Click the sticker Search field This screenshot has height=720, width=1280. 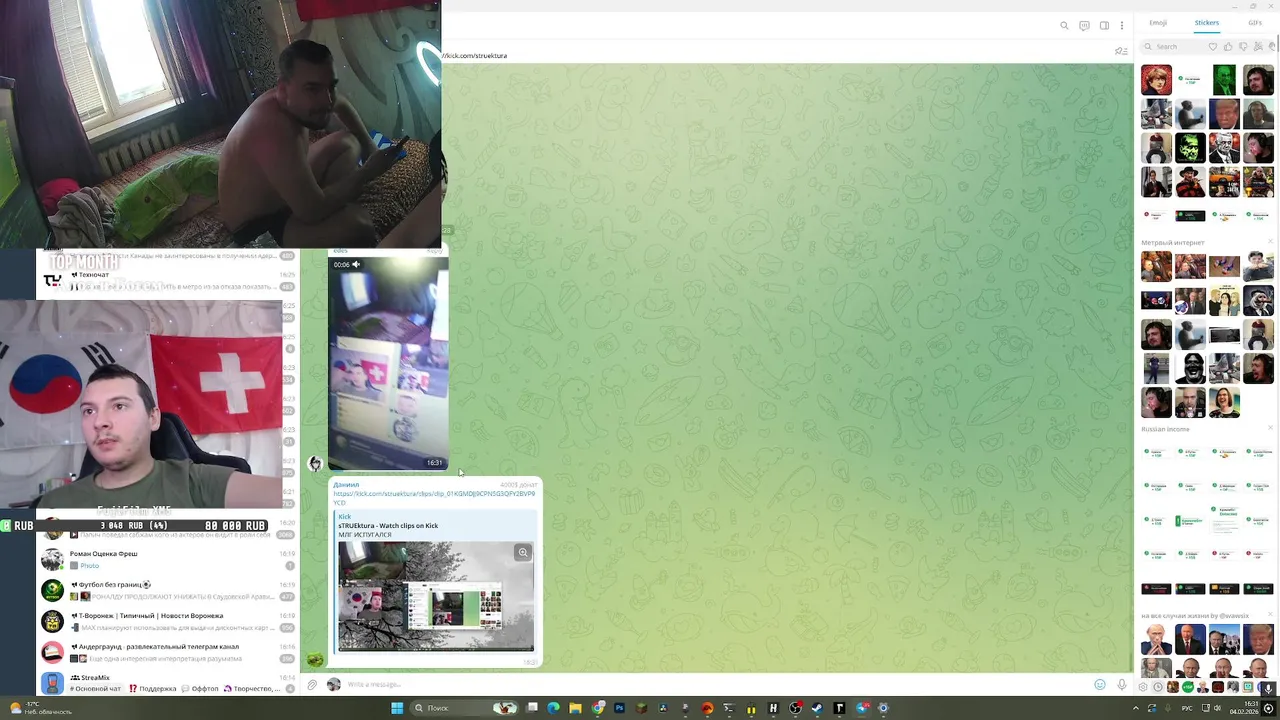[1176, 46]
